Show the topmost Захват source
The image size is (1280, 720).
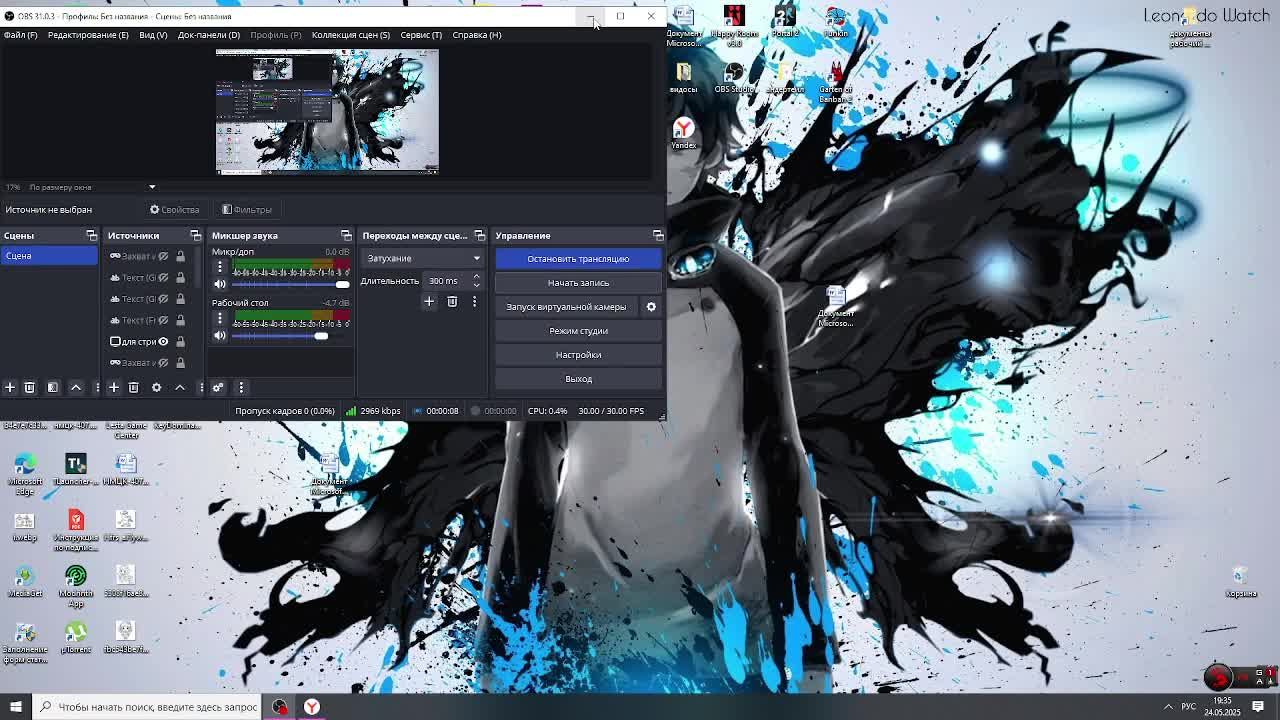tap(163, 256)
